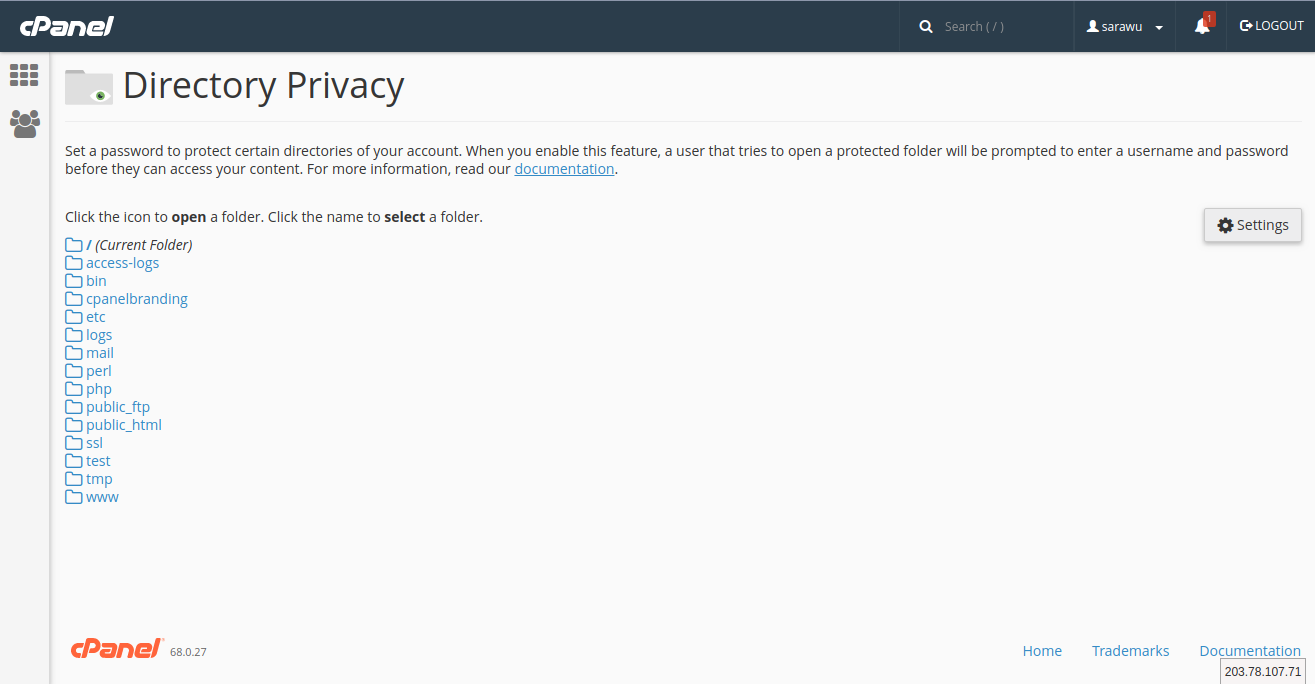1315x684 pixels.
Task: Click the cPanel logo in header
Action: coord(66,26)
